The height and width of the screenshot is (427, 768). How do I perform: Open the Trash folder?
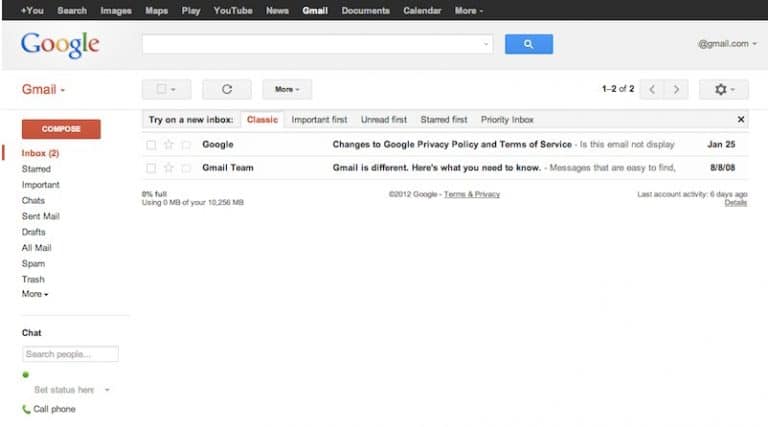pos(33,279)
